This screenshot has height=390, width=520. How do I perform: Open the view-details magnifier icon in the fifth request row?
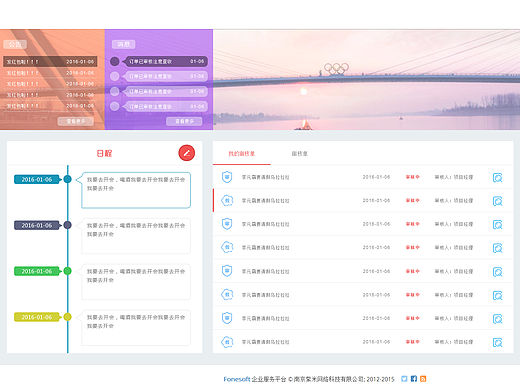[x=497, y=272]
